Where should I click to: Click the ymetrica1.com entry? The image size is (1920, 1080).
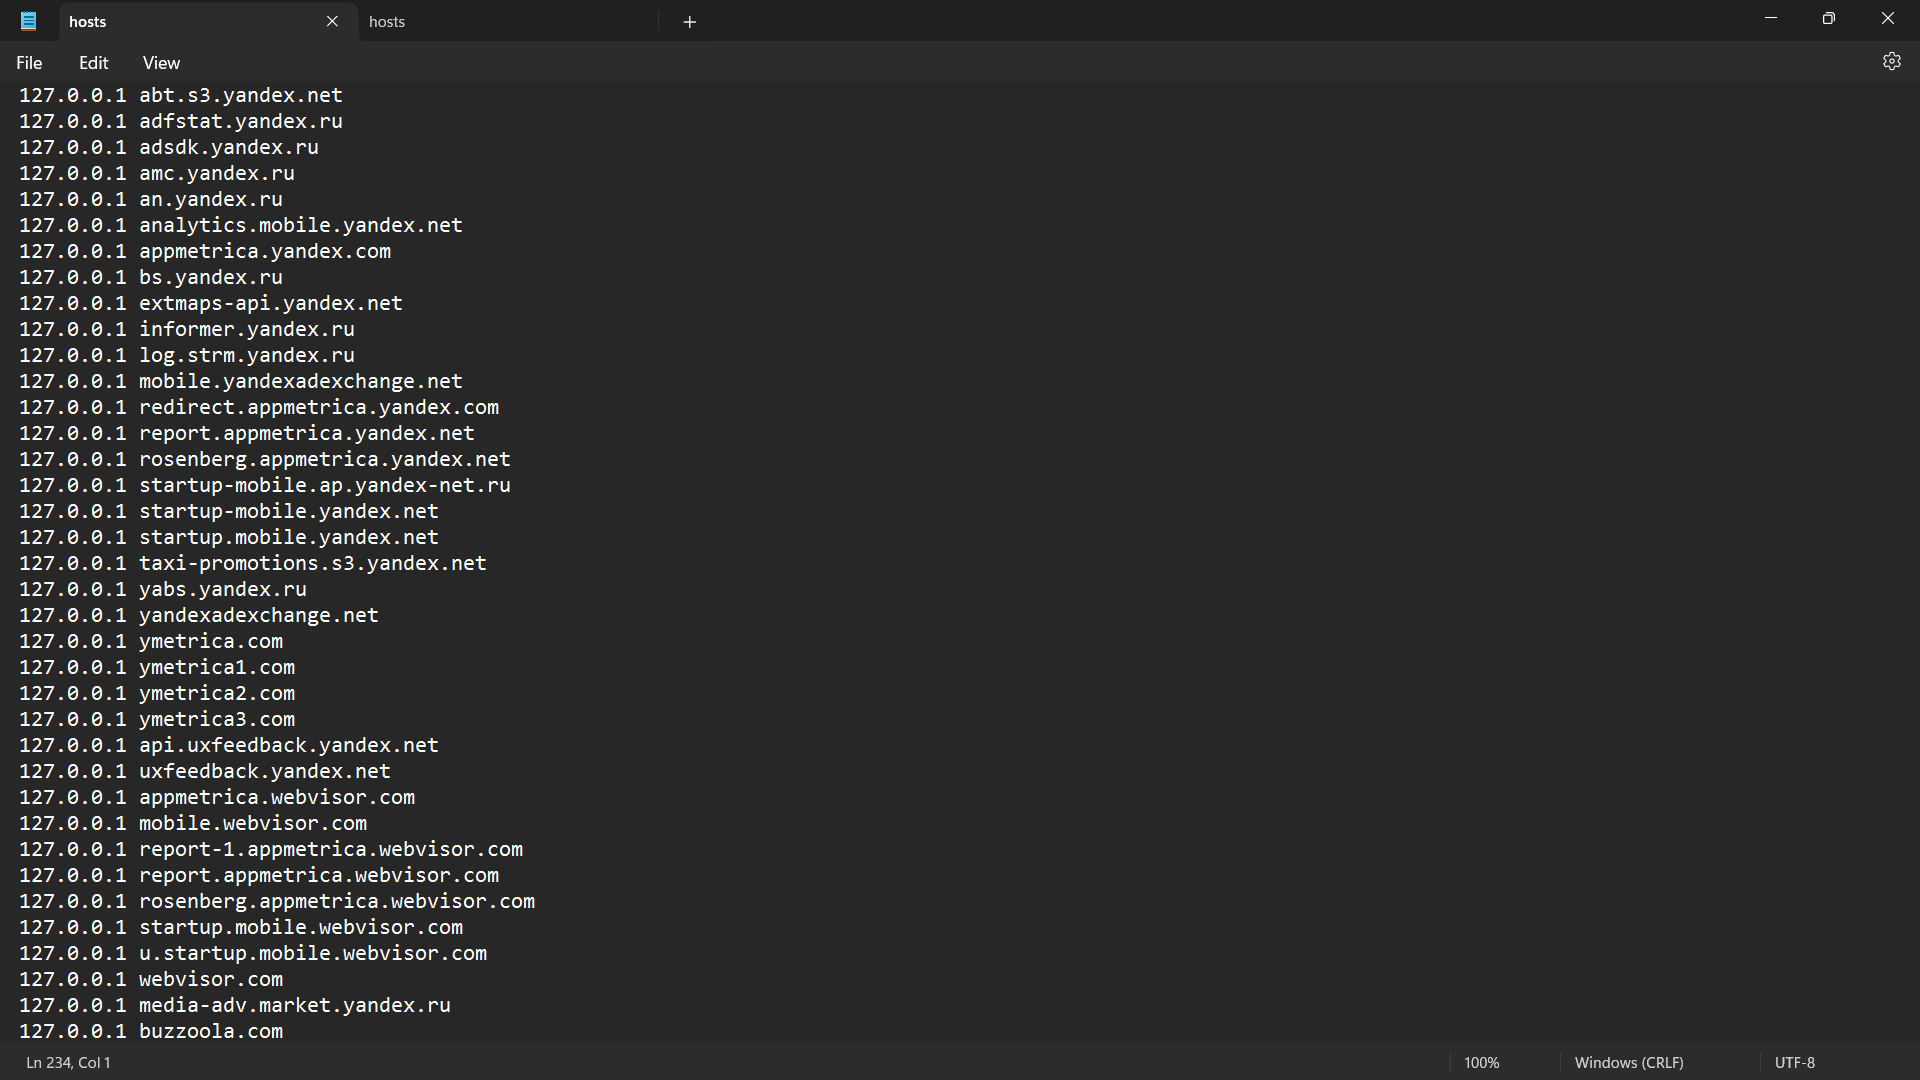point(157,667)
